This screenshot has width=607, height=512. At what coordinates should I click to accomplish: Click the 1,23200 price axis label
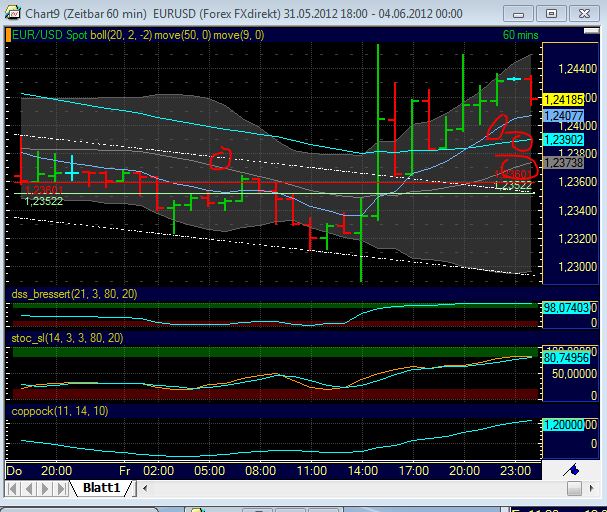point(577,239)
